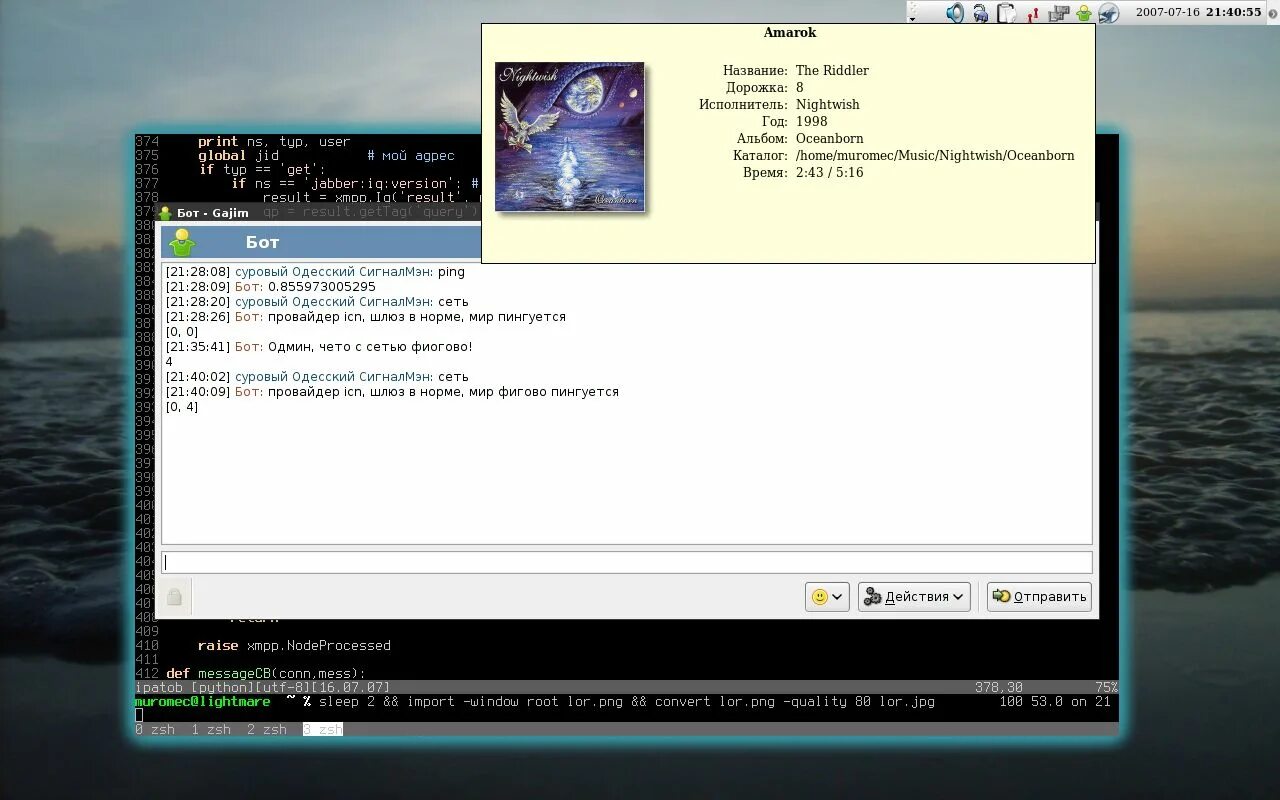
Task: Click the Gajim window title icon
Action: 165,213
